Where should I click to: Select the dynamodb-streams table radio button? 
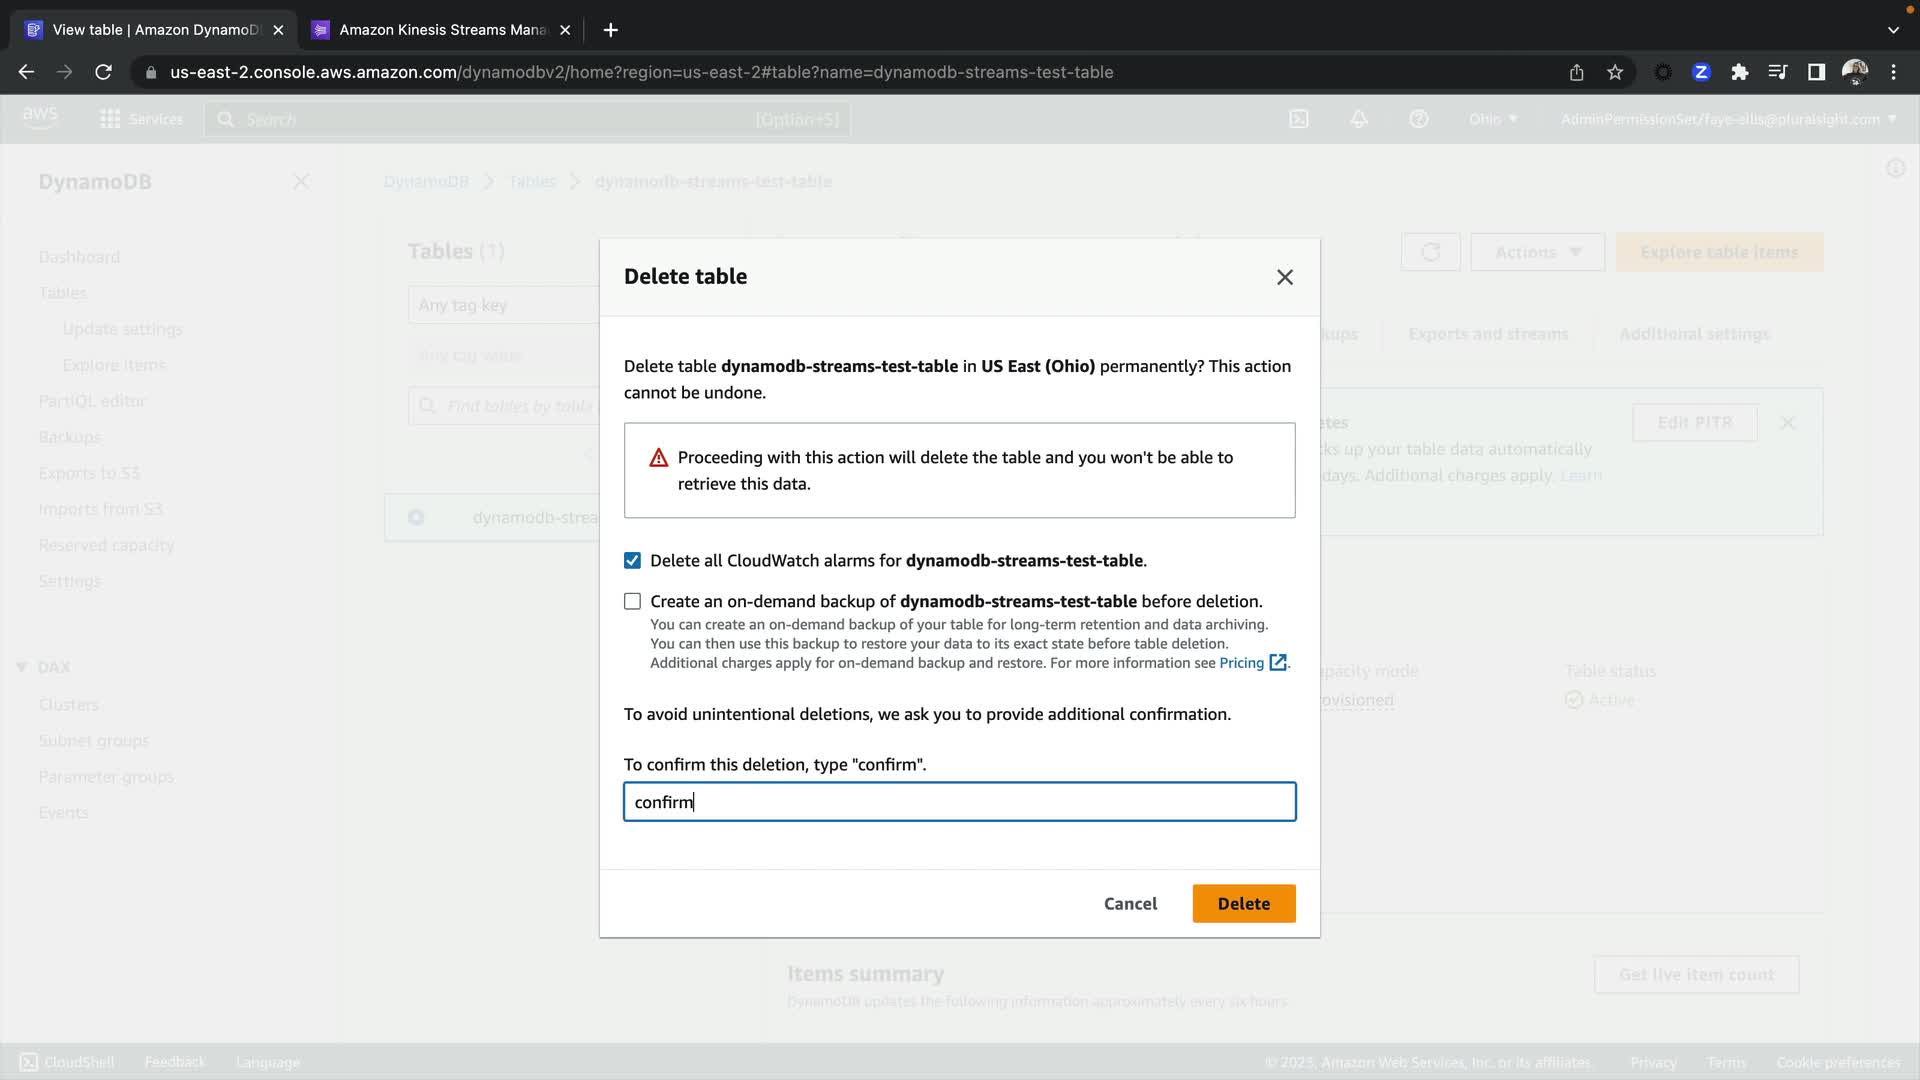coord(416,518)
